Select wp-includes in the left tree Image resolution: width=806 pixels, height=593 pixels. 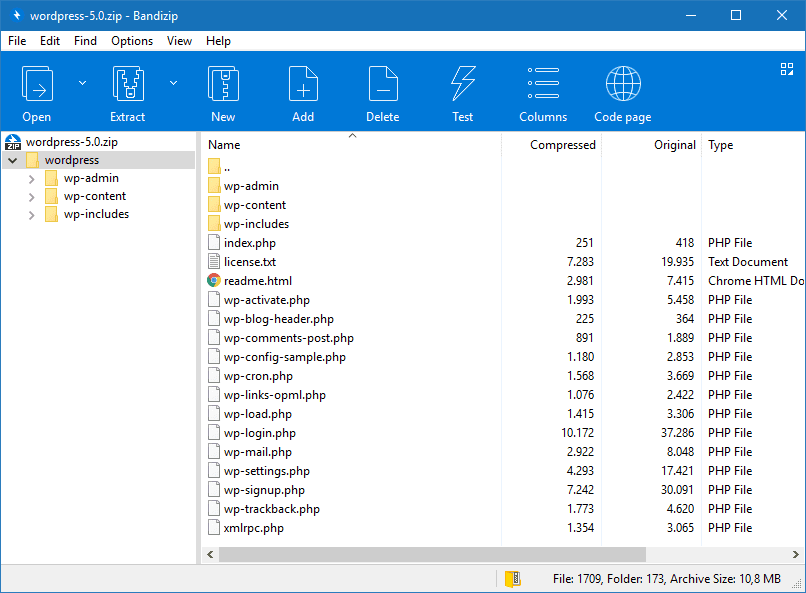tap(96, 214)
